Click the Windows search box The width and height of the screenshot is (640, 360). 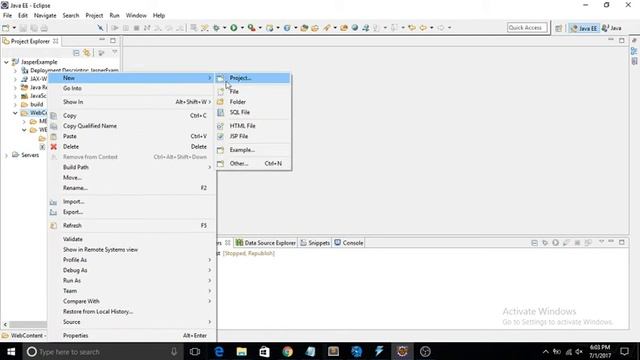coord(102,351)
